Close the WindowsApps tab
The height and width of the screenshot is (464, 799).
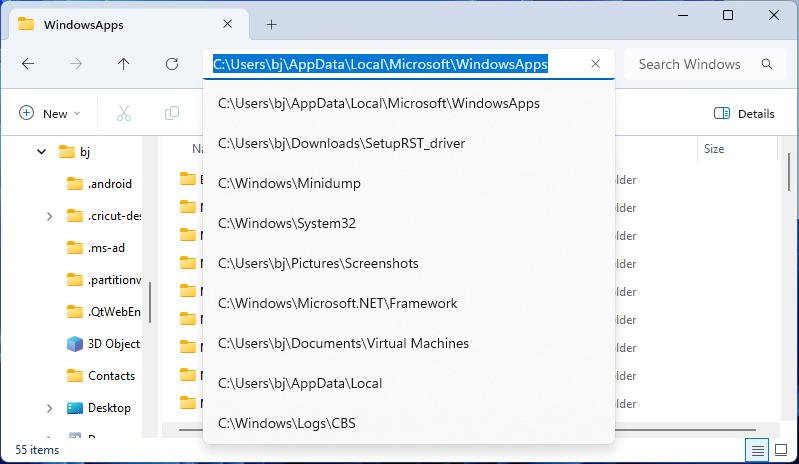click(x=227, y=24)
